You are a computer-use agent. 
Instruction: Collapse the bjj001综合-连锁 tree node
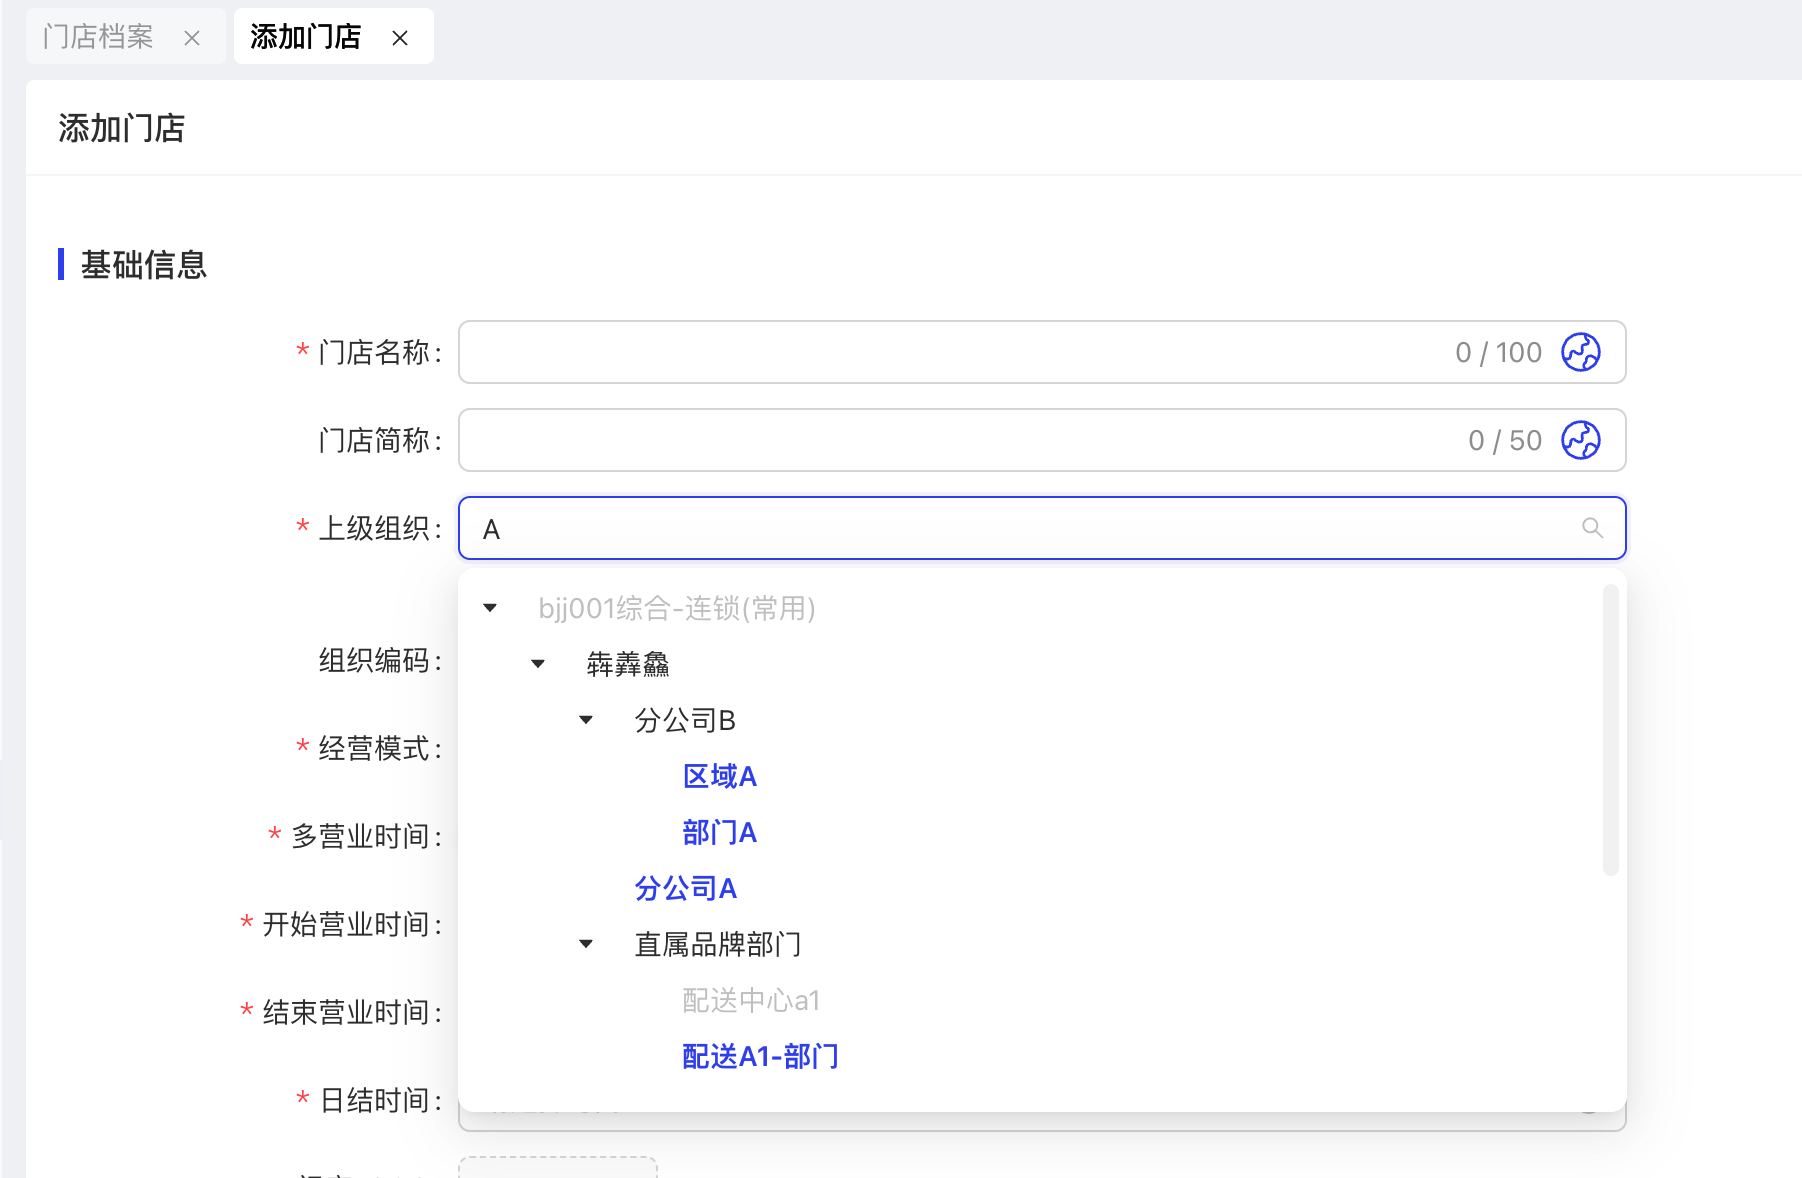[x=490, y=608]
